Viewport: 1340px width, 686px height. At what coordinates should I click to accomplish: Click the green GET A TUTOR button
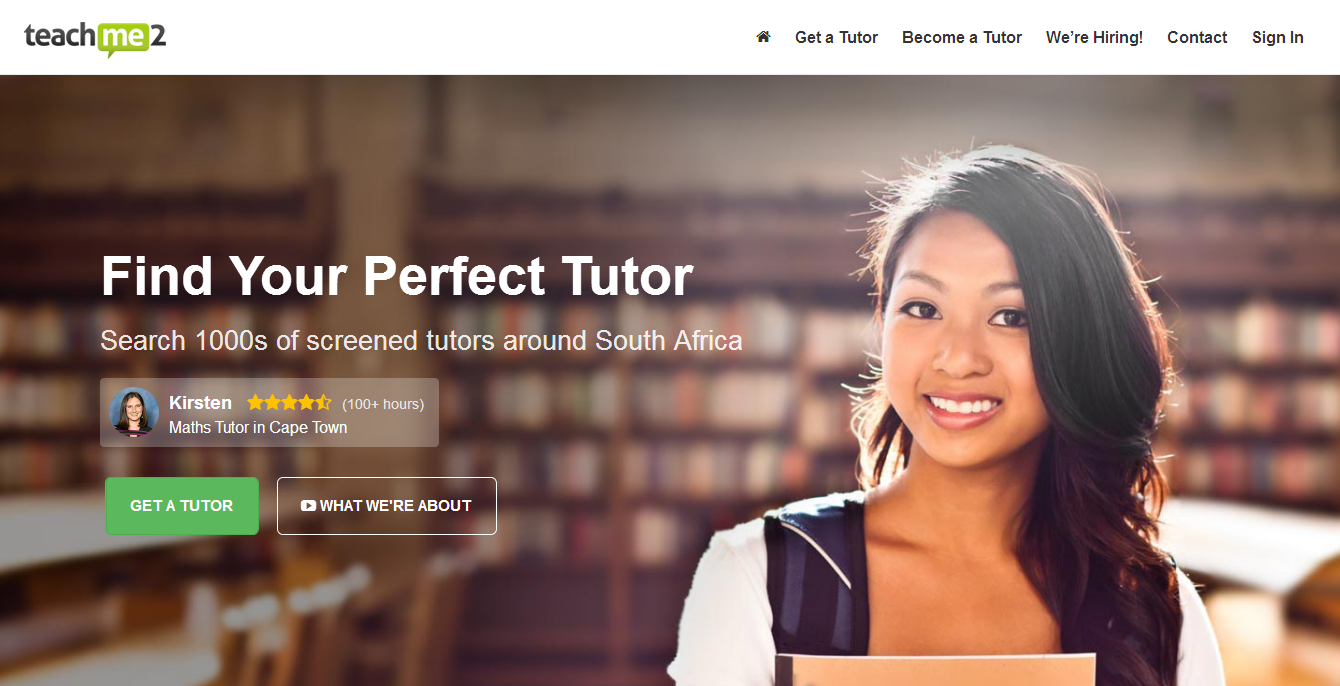182,506
